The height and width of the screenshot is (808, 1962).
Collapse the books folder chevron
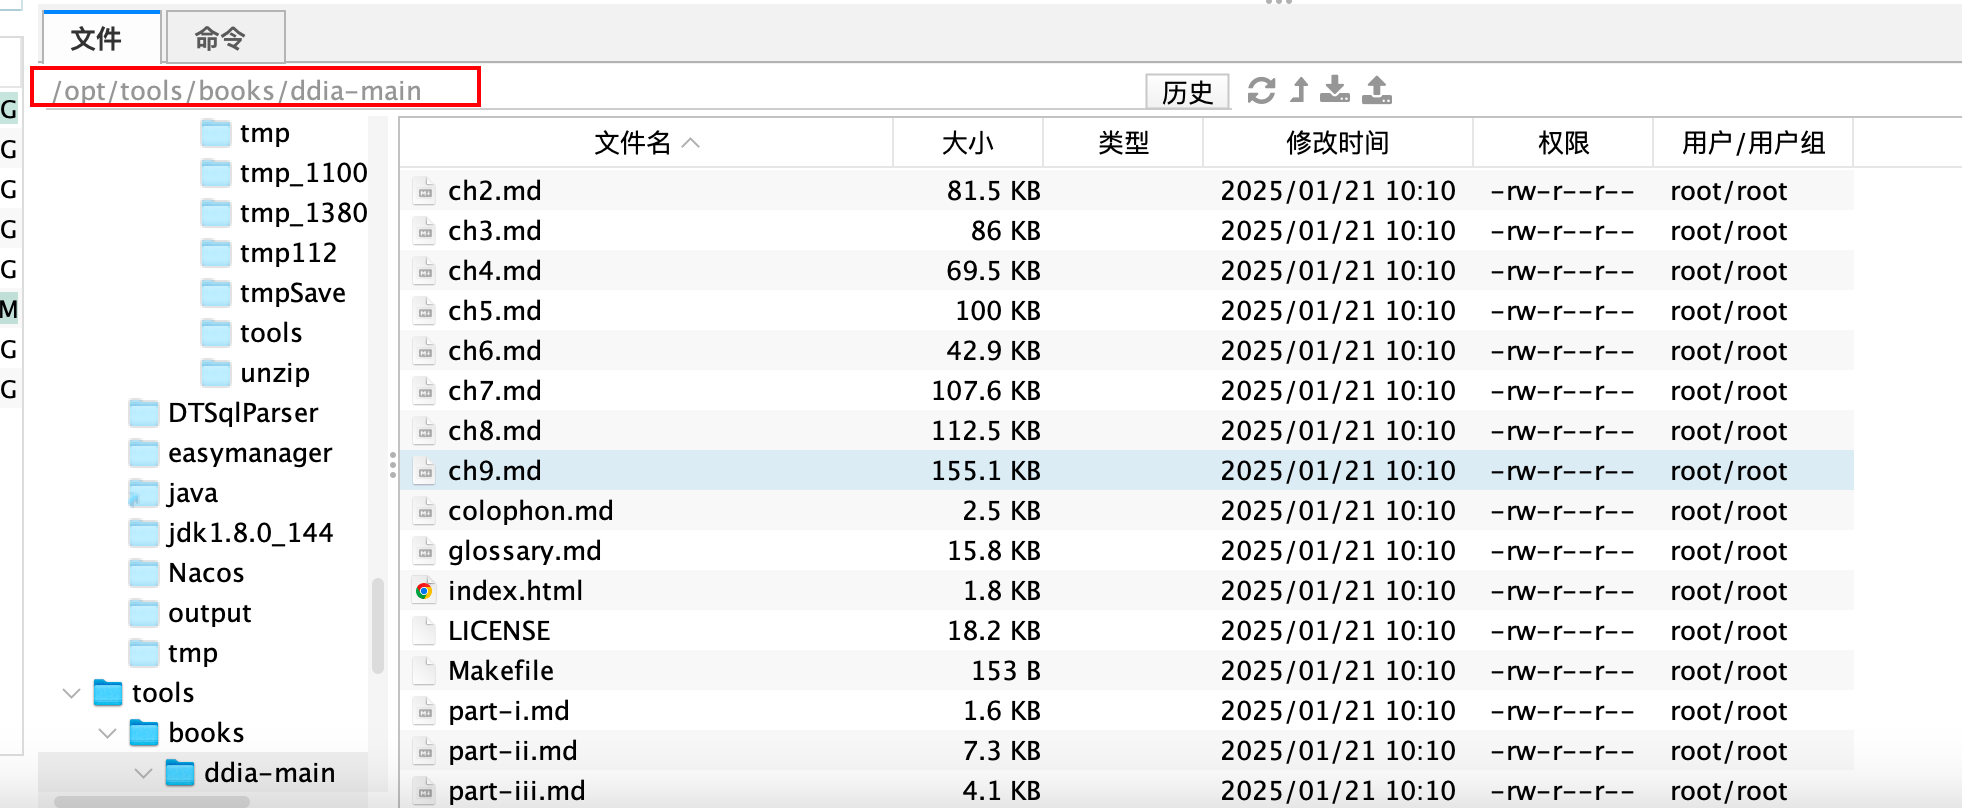(x=108, y=733)
